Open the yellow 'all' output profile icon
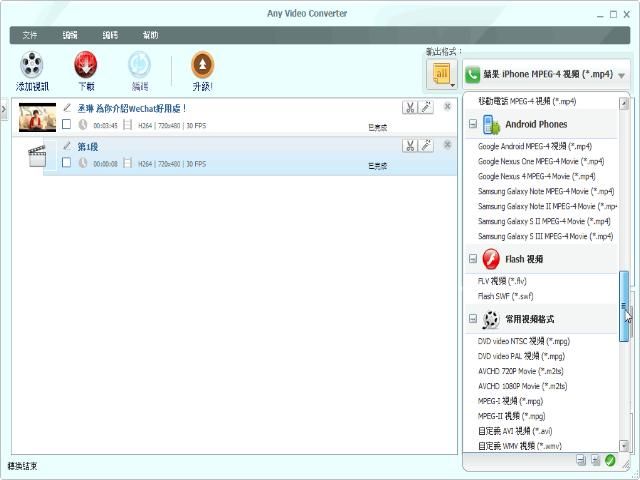Screen dimensions: 640x480 (x=440, y=75)
